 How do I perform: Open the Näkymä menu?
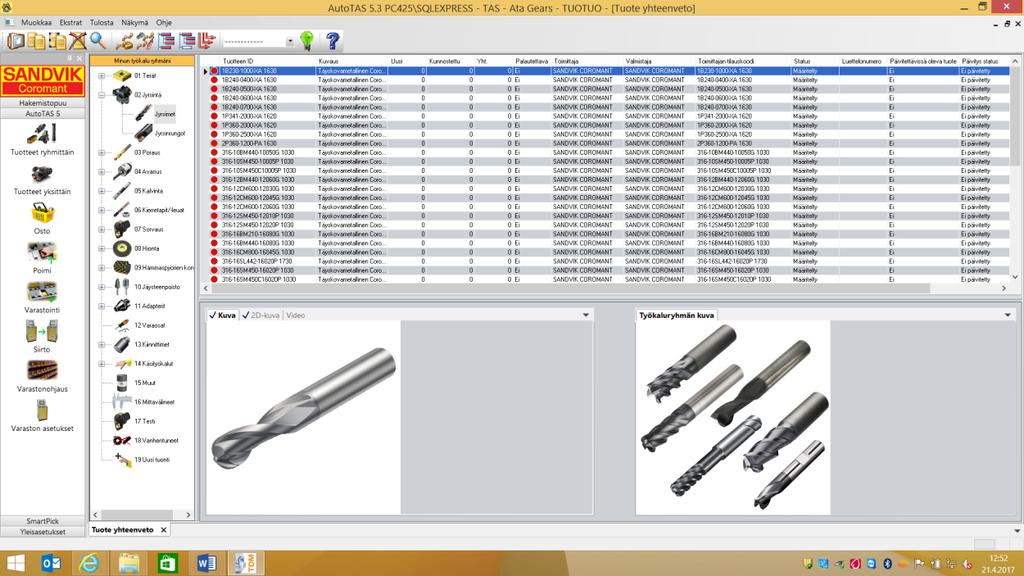(x=135, y=22)
